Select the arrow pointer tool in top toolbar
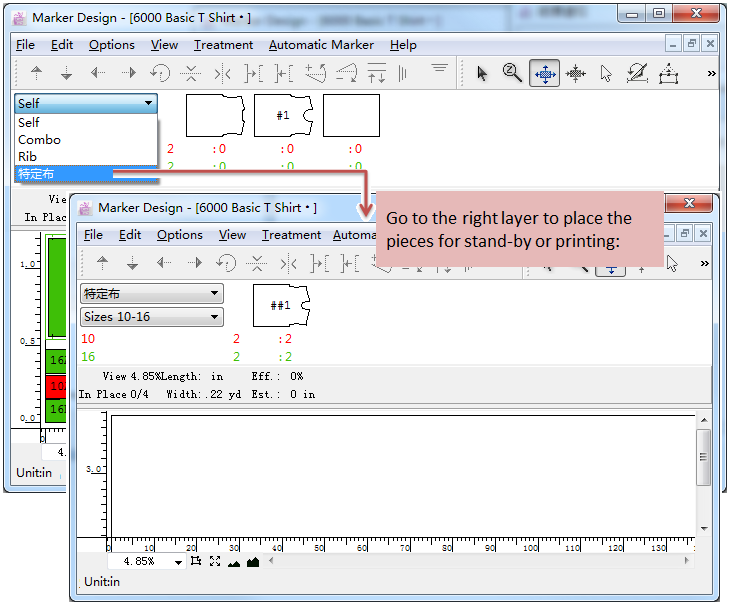The width and height of the screenshot is (731, 604). point(482,73)
